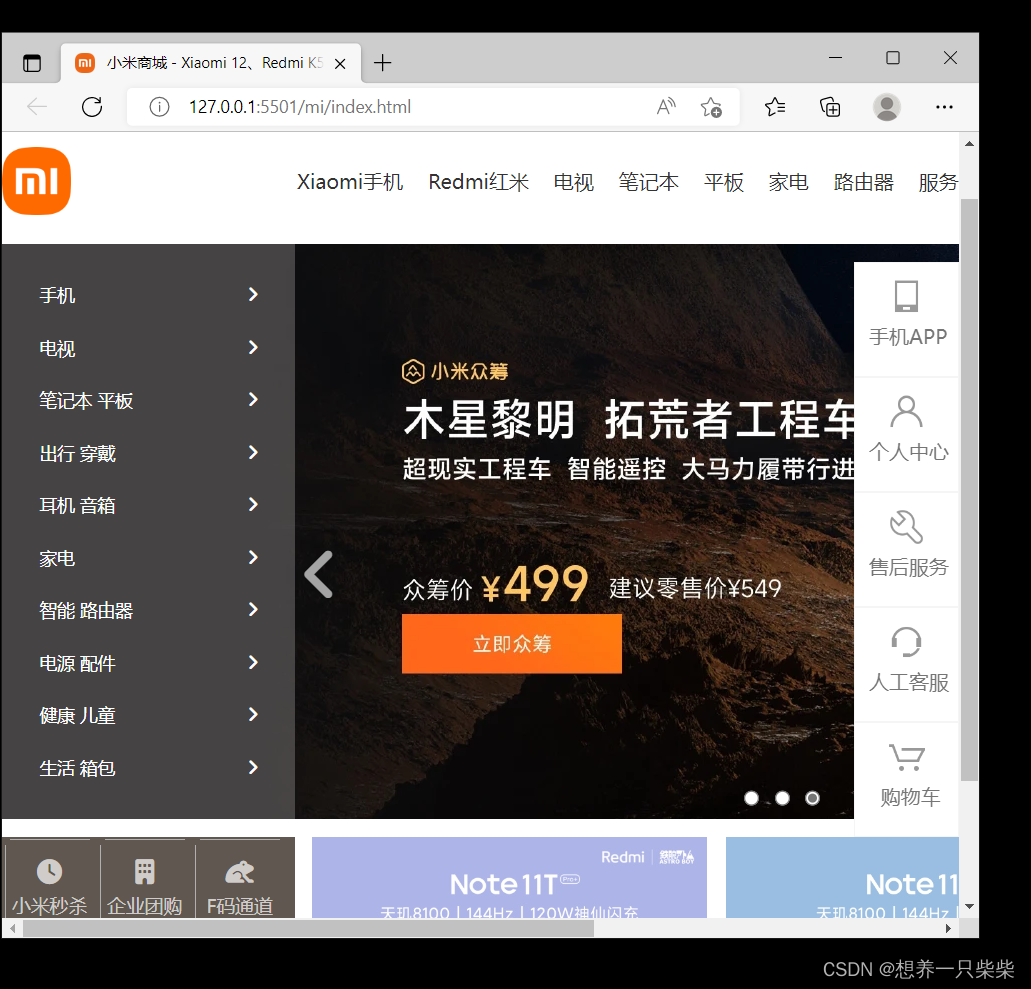Viewport: 1031px width, 989px height.
Task: Open the browser settings ellipsis menu
Action: pos(944,107)
